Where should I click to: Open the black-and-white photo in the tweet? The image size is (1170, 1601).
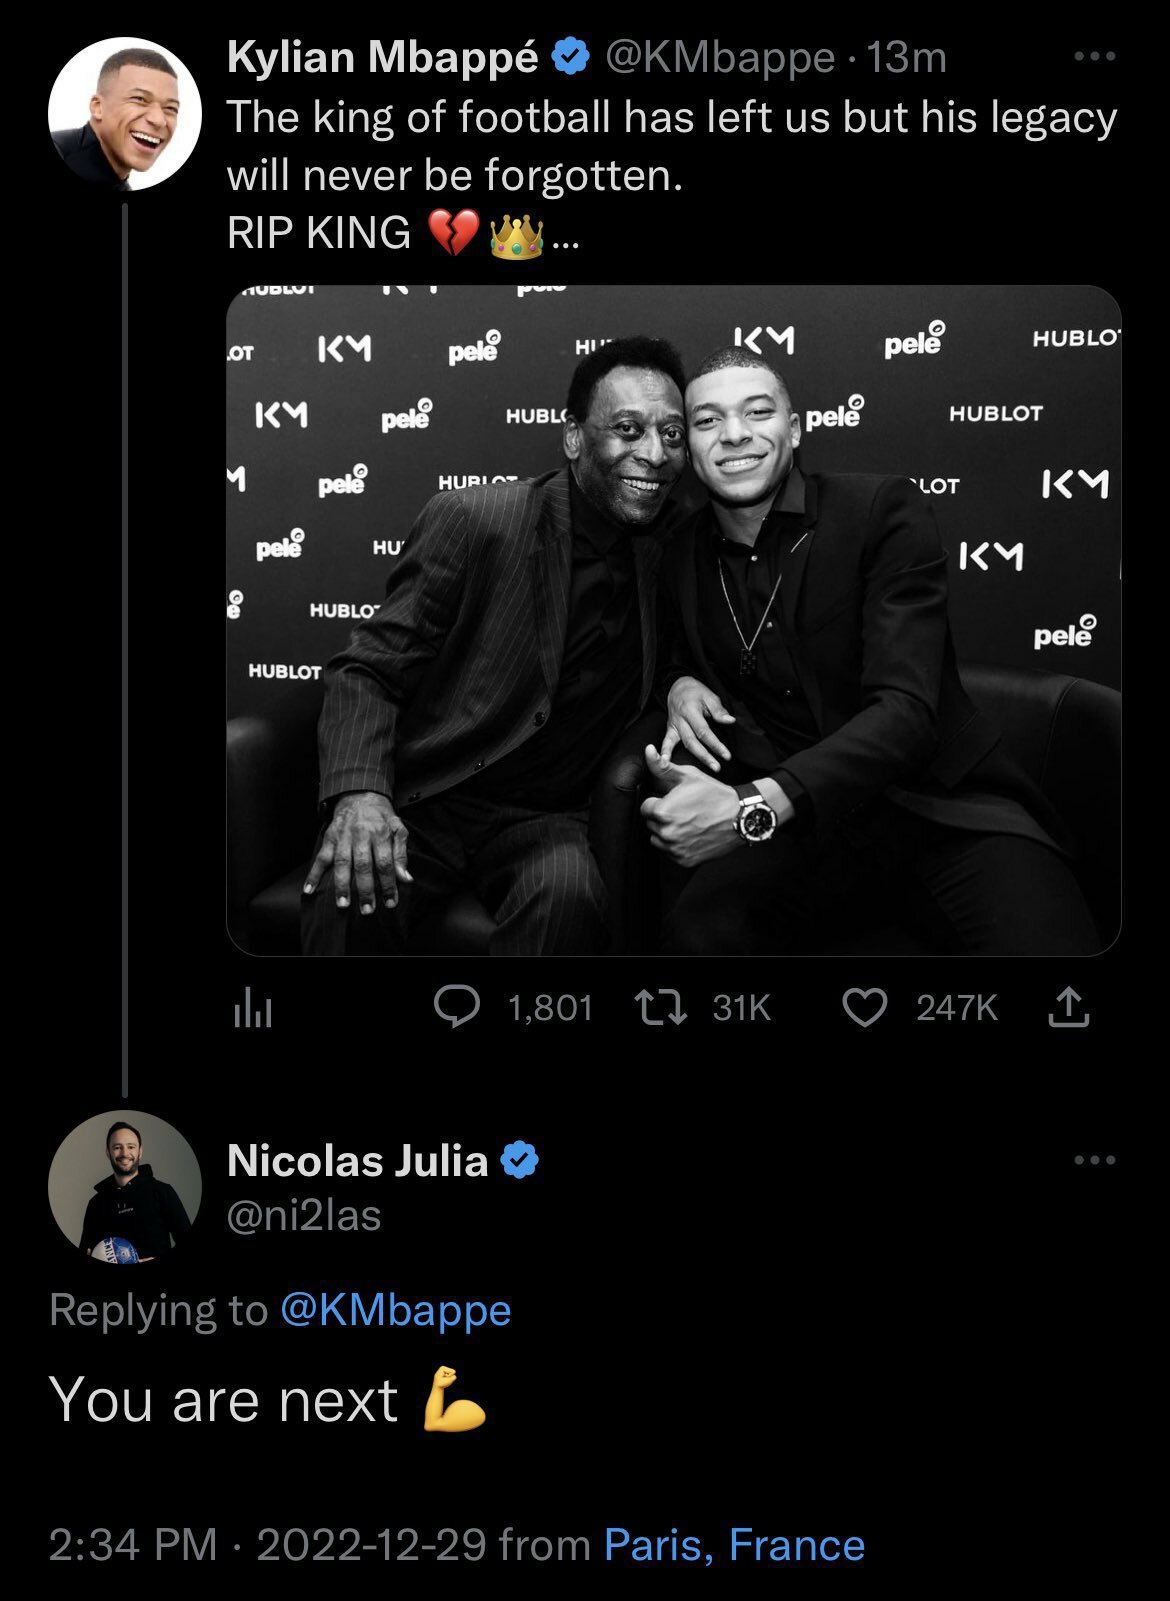(x=673, y=620)
